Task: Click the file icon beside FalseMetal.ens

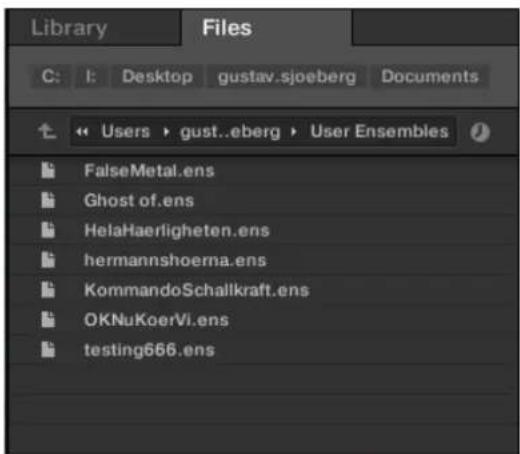Action: (48, 170)
